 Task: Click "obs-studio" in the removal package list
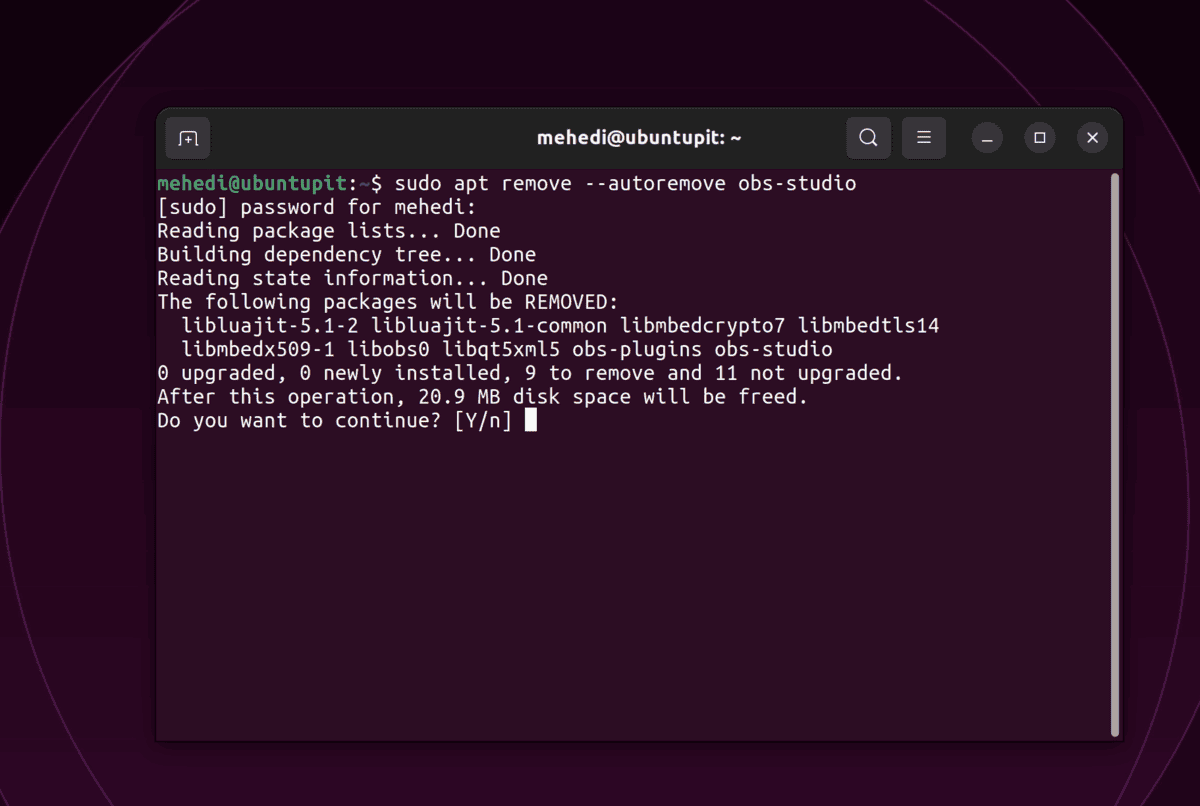[773, 350]
